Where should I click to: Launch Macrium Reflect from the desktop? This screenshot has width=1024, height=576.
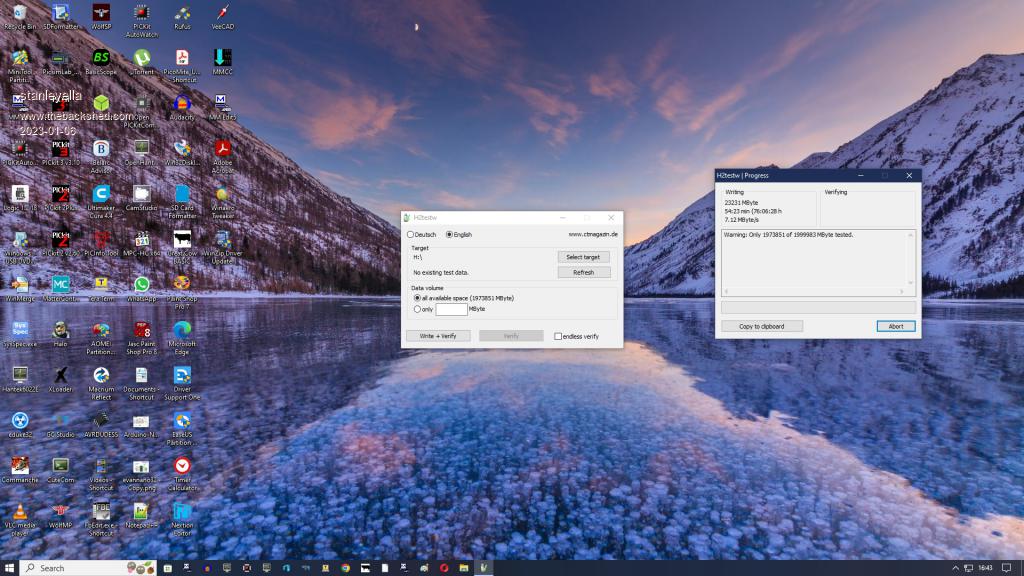click(101, 375)
